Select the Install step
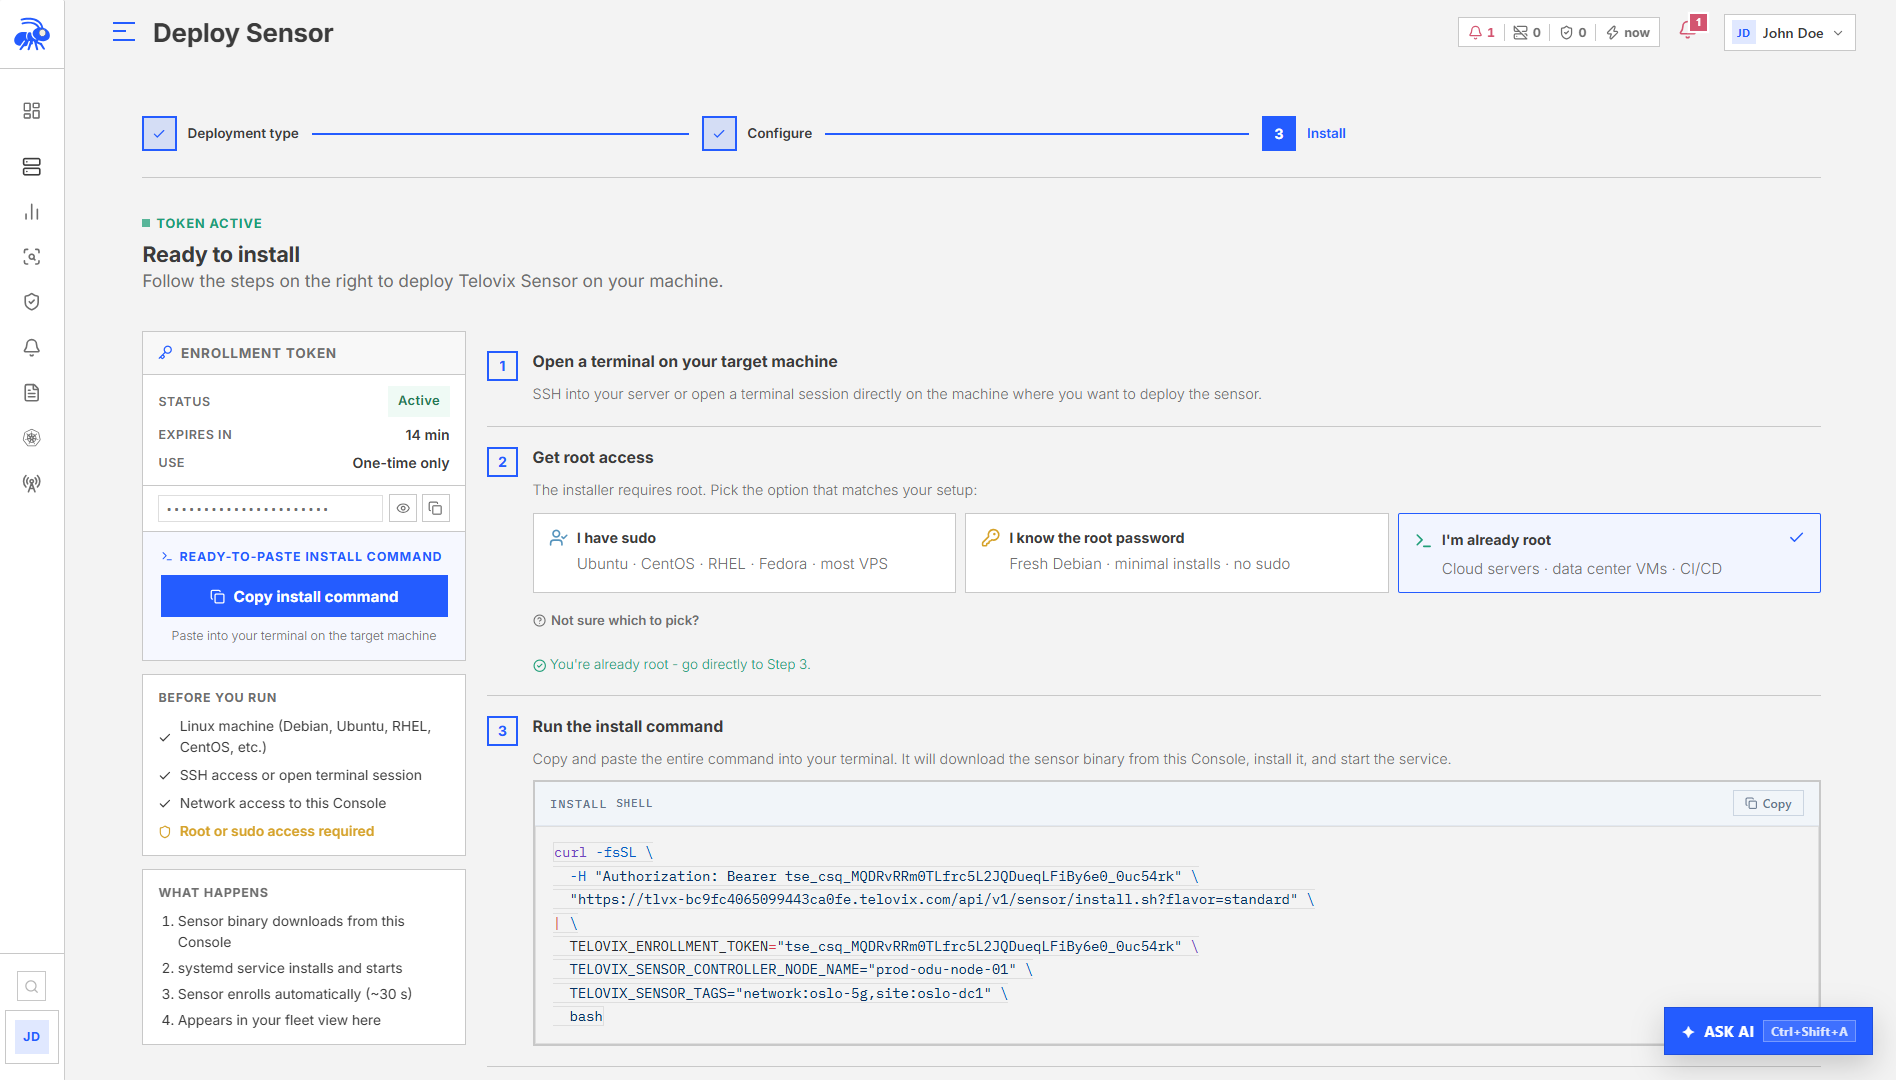The width and height of the screenshot is (1896, 1080). pos(1304,133)
